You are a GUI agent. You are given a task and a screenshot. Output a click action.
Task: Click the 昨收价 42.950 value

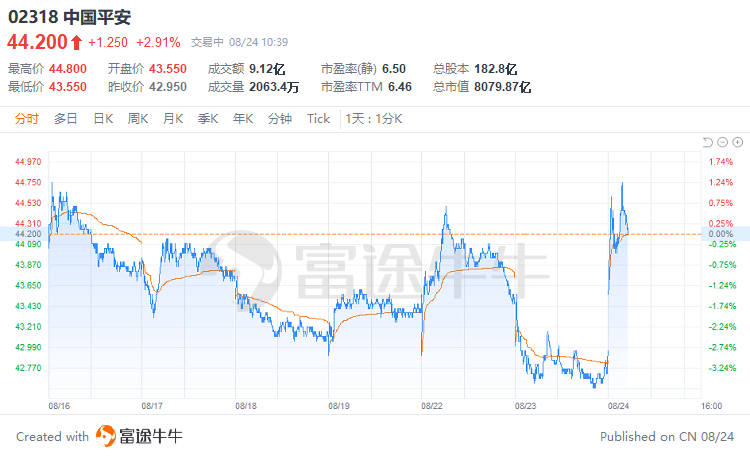pyautogui.click(x=167, y=87)
